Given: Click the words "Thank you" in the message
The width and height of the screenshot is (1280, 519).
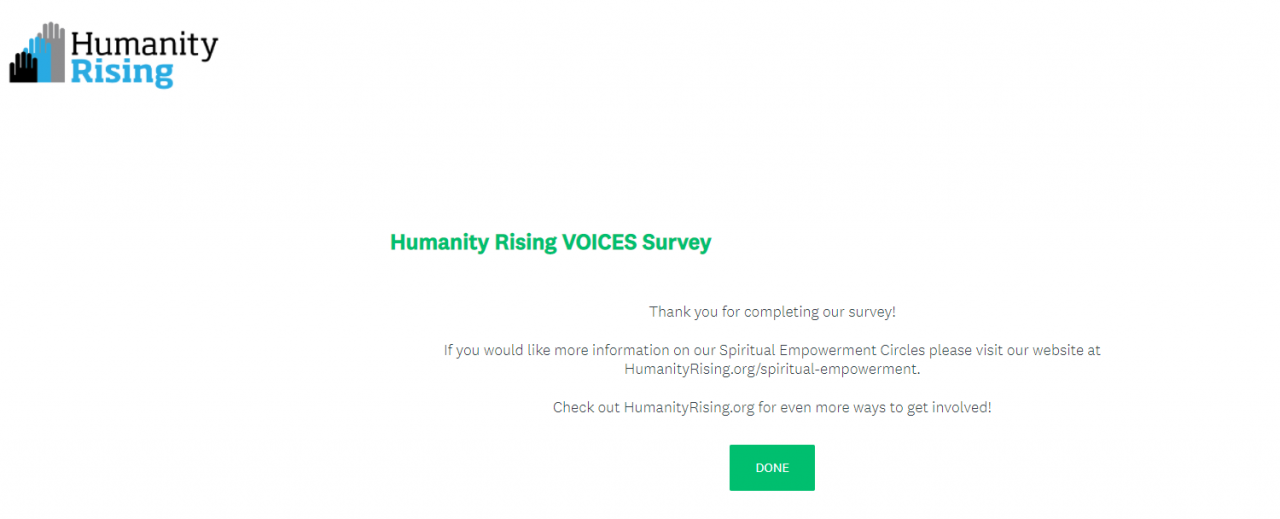Looking at the screenshot, I should point(683,312).
